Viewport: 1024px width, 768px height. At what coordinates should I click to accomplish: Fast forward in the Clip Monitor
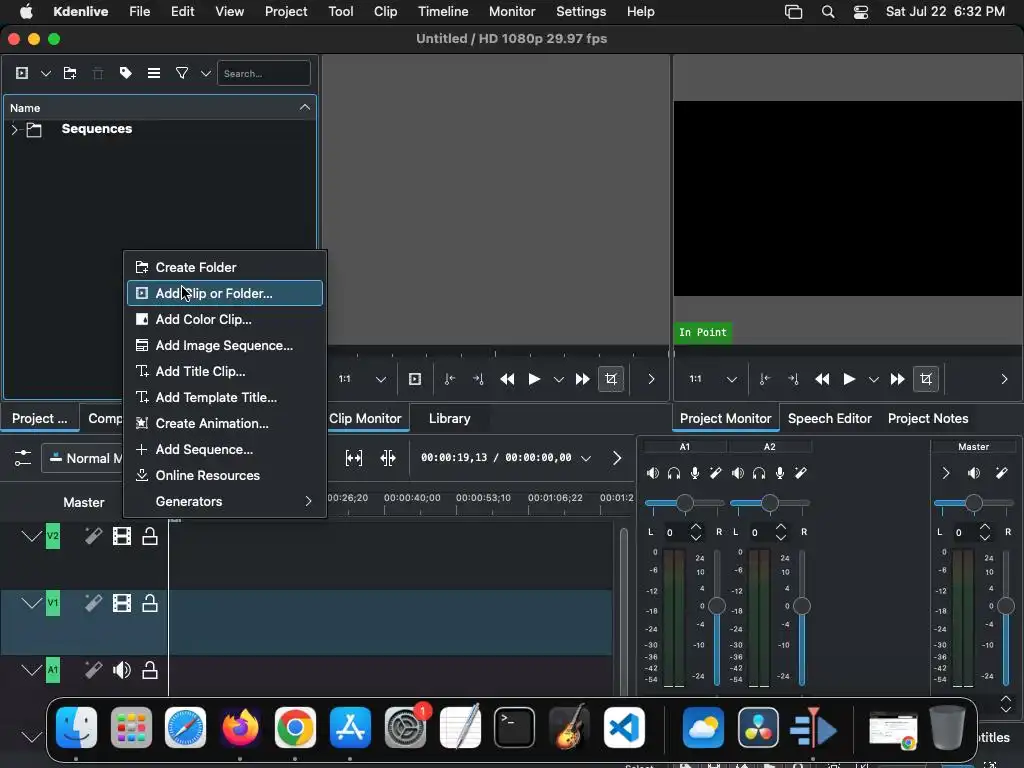tap(582, 379)
